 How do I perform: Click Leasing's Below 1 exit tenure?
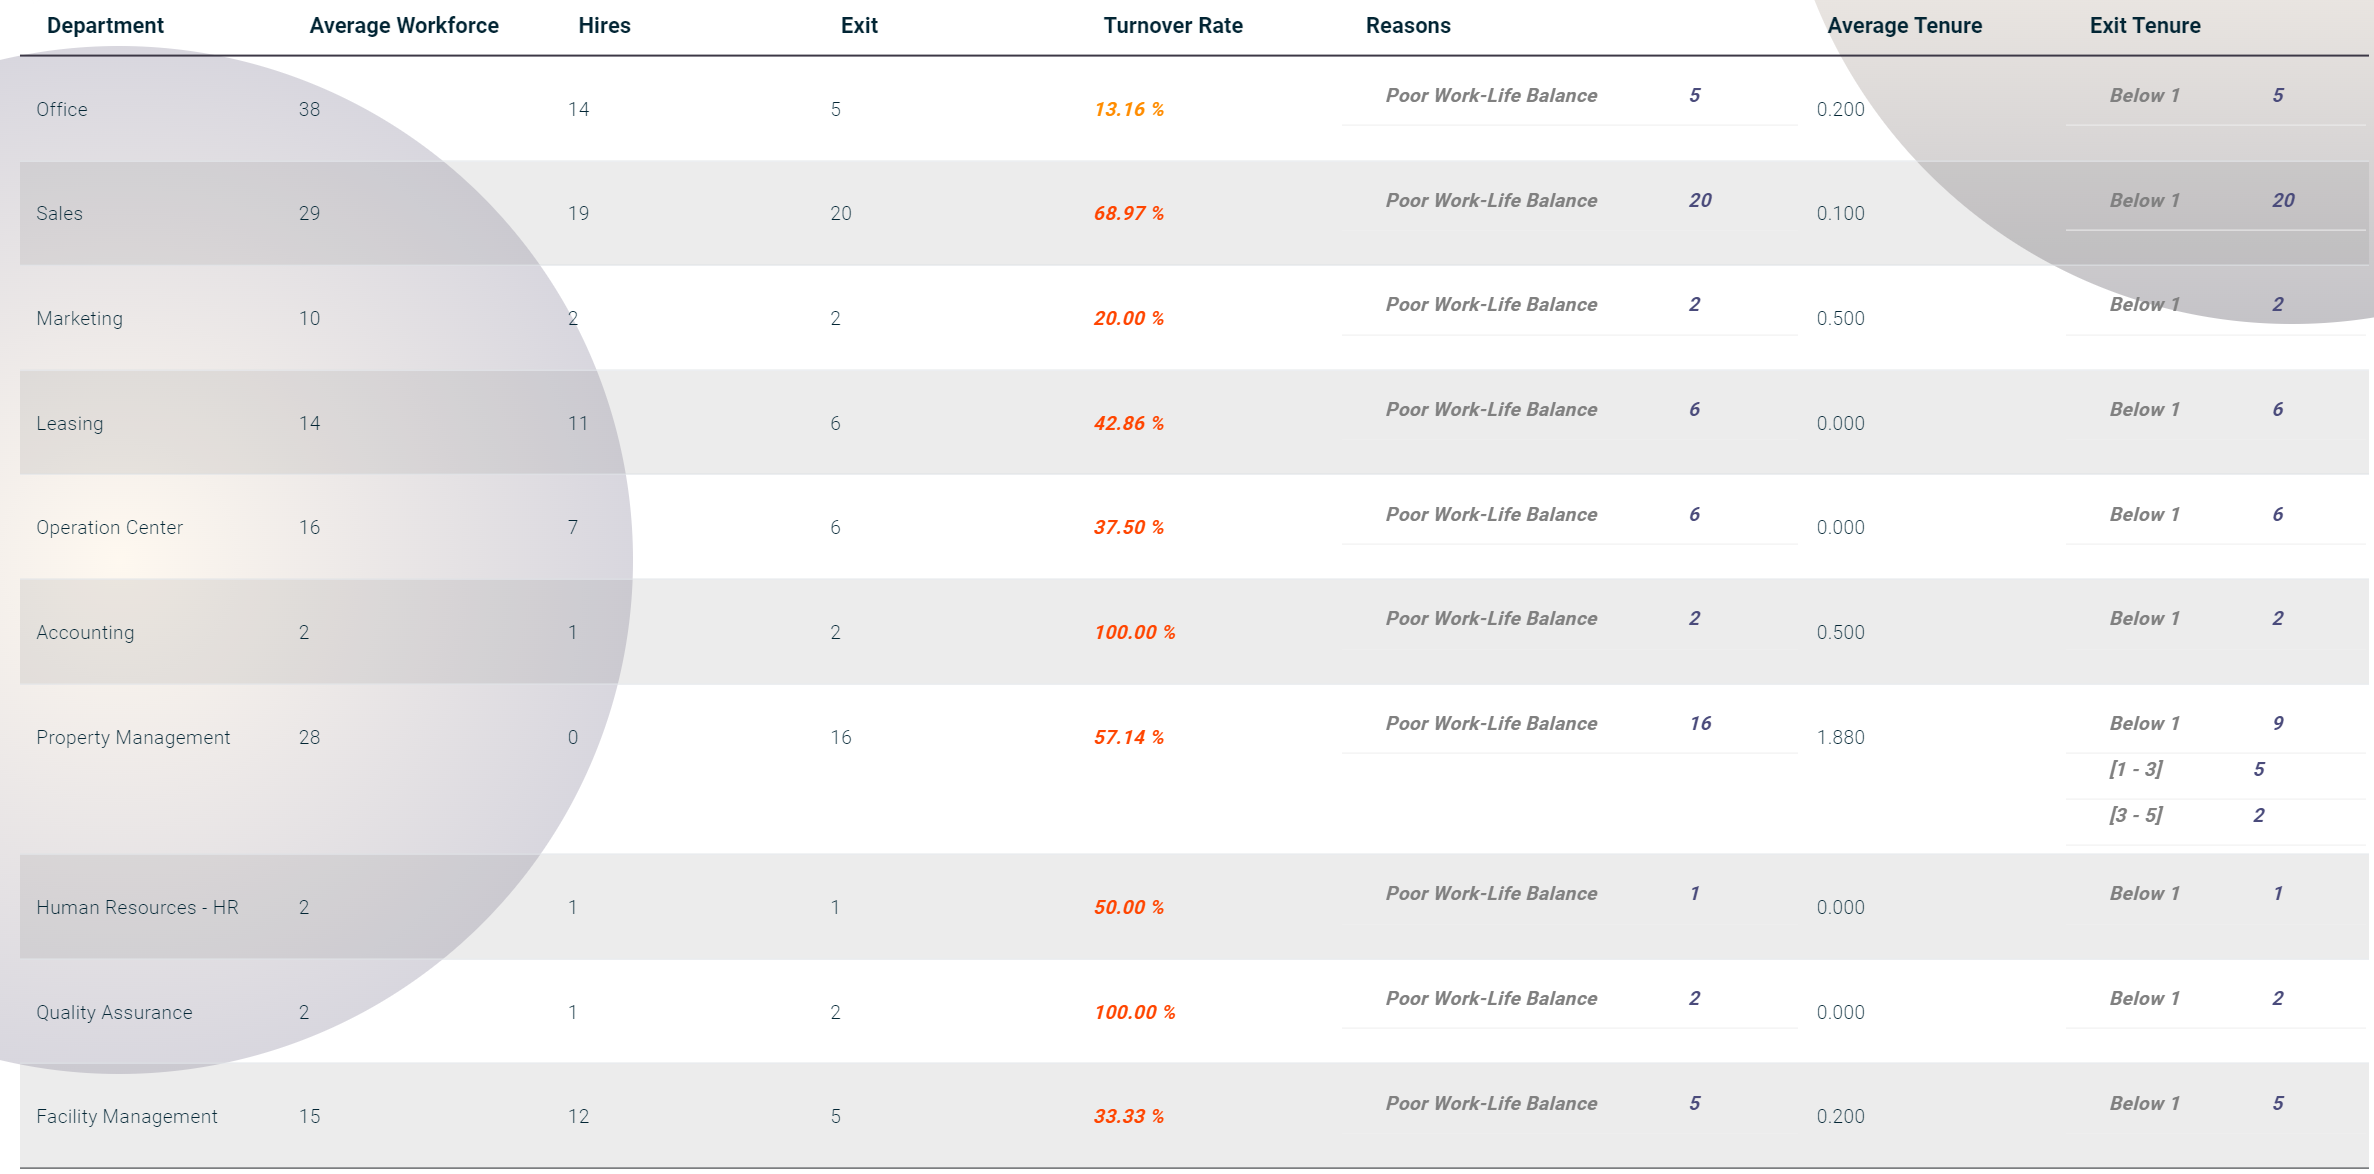pyautogui.click(x=2144, y=409)
